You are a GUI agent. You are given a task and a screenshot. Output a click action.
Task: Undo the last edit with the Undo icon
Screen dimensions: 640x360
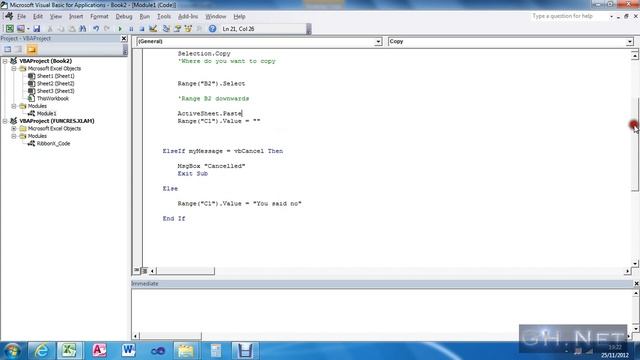pyautogui.click(x=96, y=29)
